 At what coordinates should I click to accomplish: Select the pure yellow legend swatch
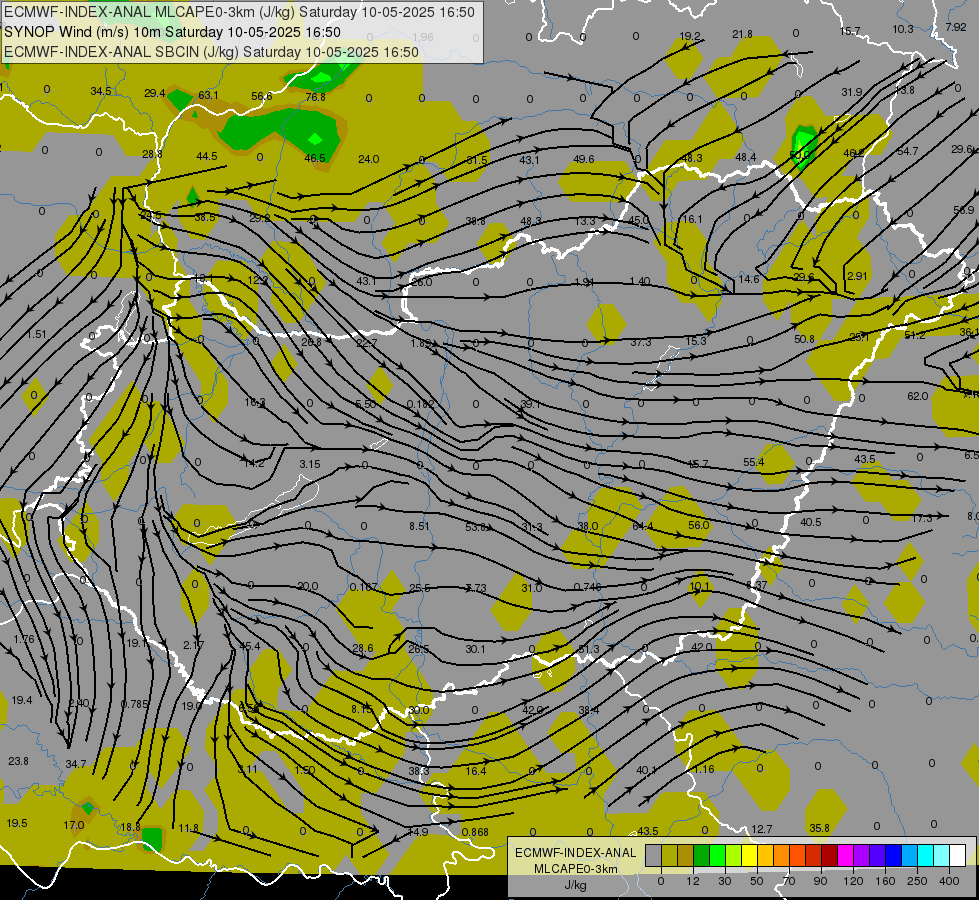pos(750,855)
